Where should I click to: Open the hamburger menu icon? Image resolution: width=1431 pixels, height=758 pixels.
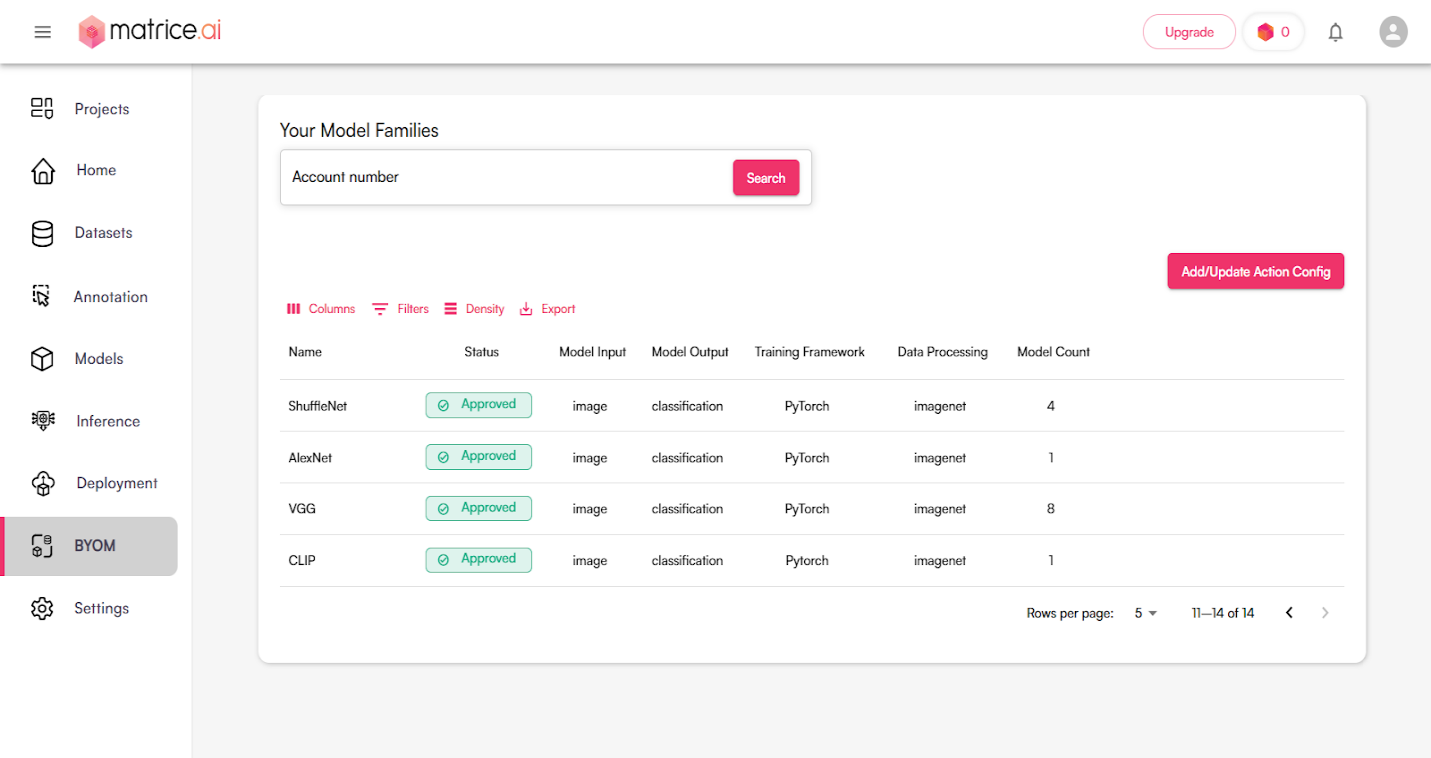[42, 32]
